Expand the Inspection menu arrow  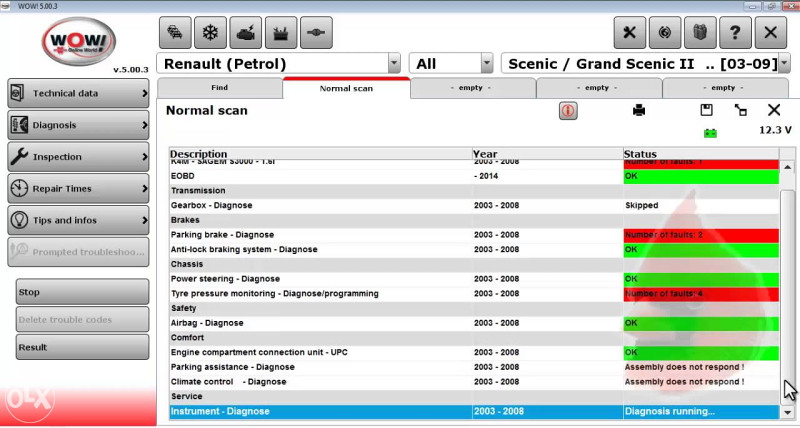pyautogui.click(x=144, y=157)
